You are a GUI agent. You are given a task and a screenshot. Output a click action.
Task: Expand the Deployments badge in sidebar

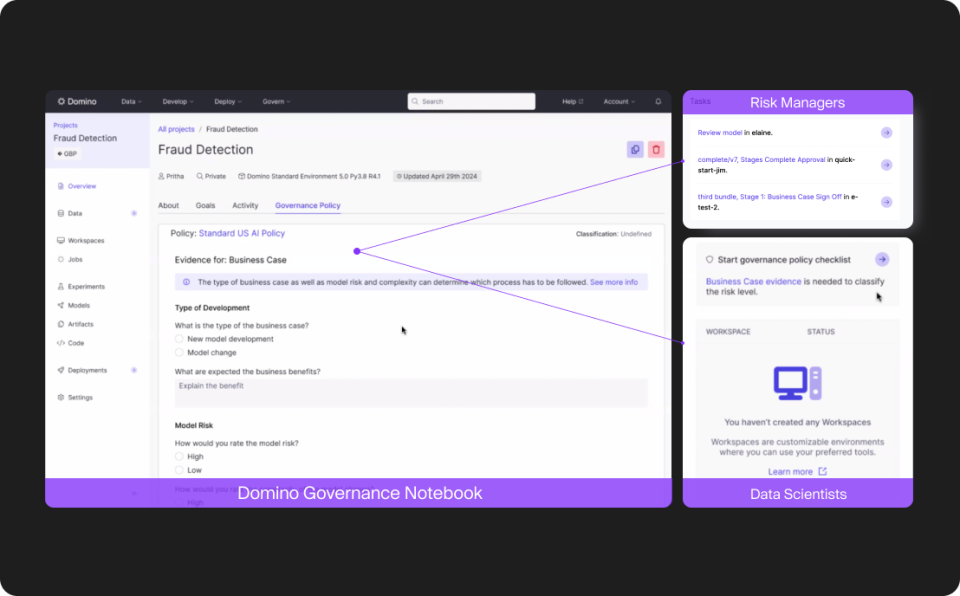[133, 371]
